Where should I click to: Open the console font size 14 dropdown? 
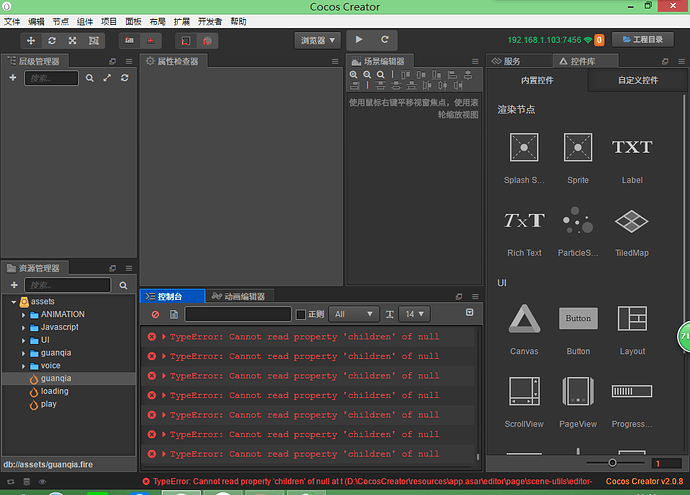click(x=414, y=314)
